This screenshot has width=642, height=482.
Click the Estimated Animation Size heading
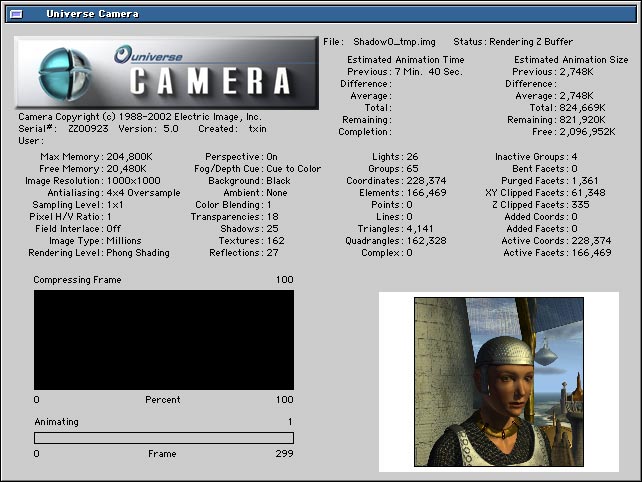point(571,60)
